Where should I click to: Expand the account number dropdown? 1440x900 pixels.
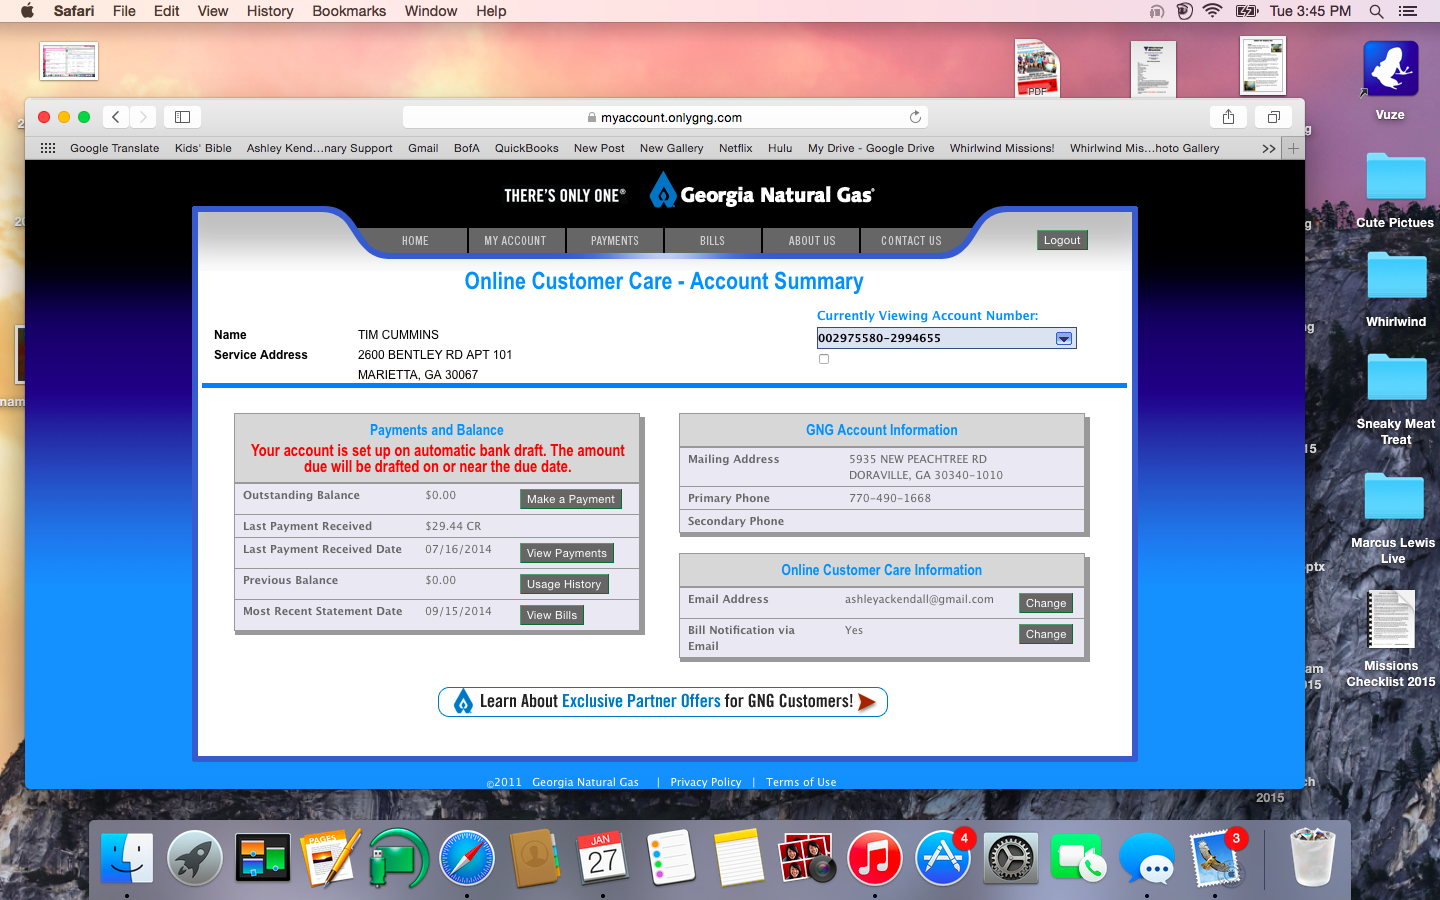1063,338
